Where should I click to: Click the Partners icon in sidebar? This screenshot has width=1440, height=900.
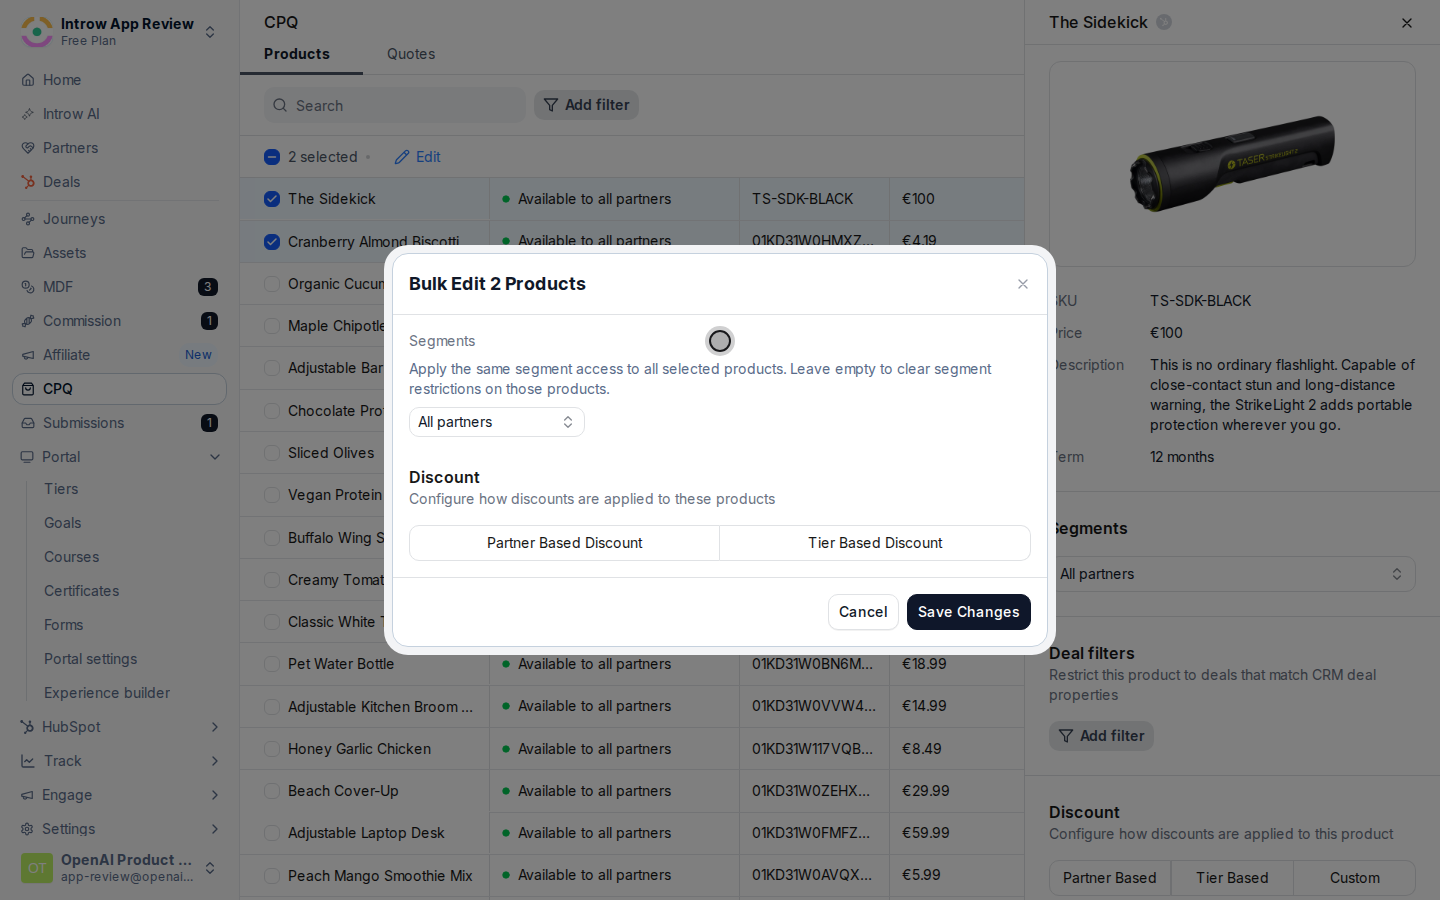(28, 148)
